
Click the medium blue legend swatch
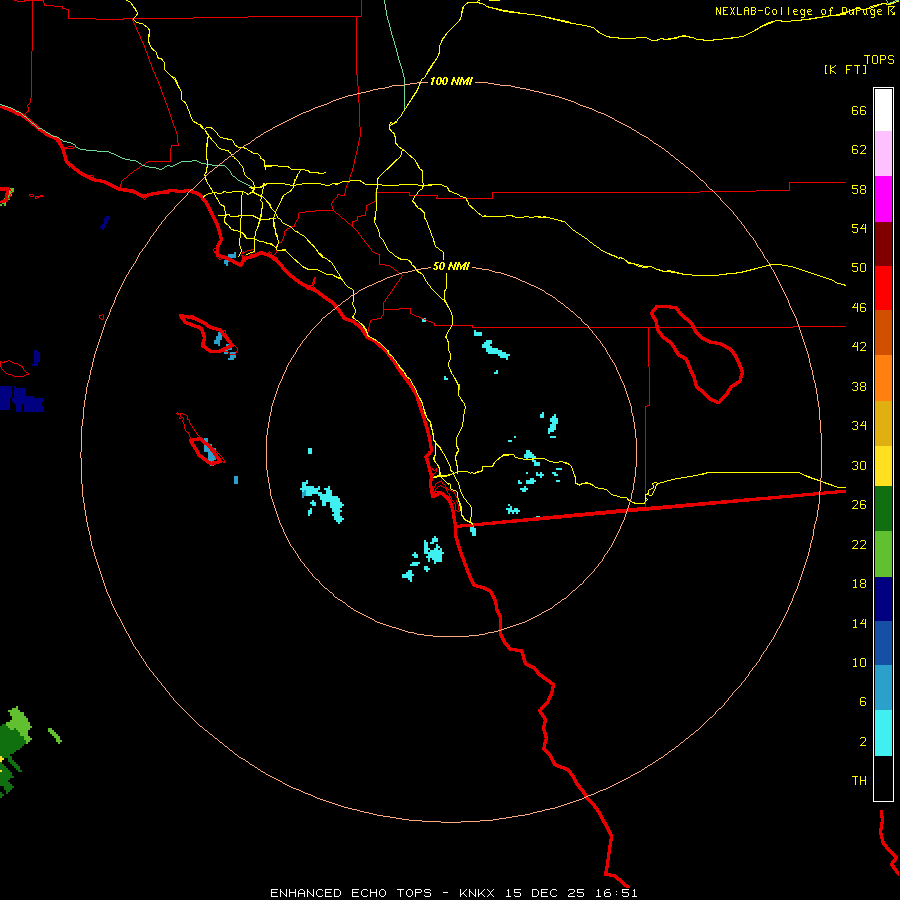(x=883, y=643)
